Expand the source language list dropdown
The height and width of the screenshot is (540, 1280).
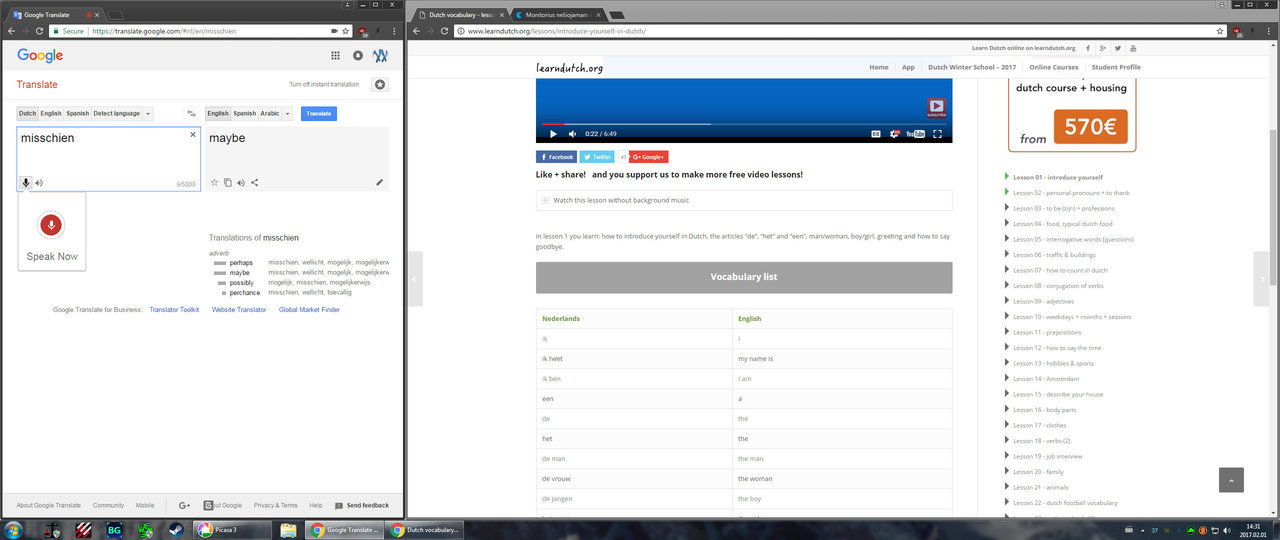[148, 114]
